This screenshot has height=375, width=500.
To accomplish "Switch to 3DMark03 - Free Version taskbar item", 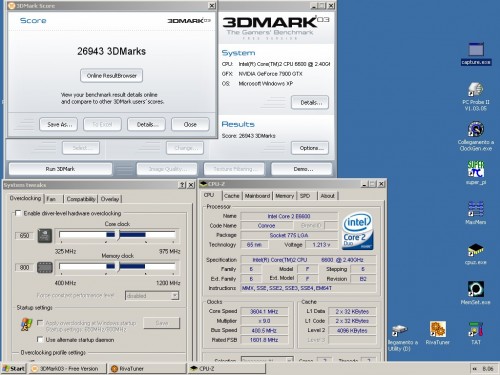I will pyautogui.click(x=67, y=369).
